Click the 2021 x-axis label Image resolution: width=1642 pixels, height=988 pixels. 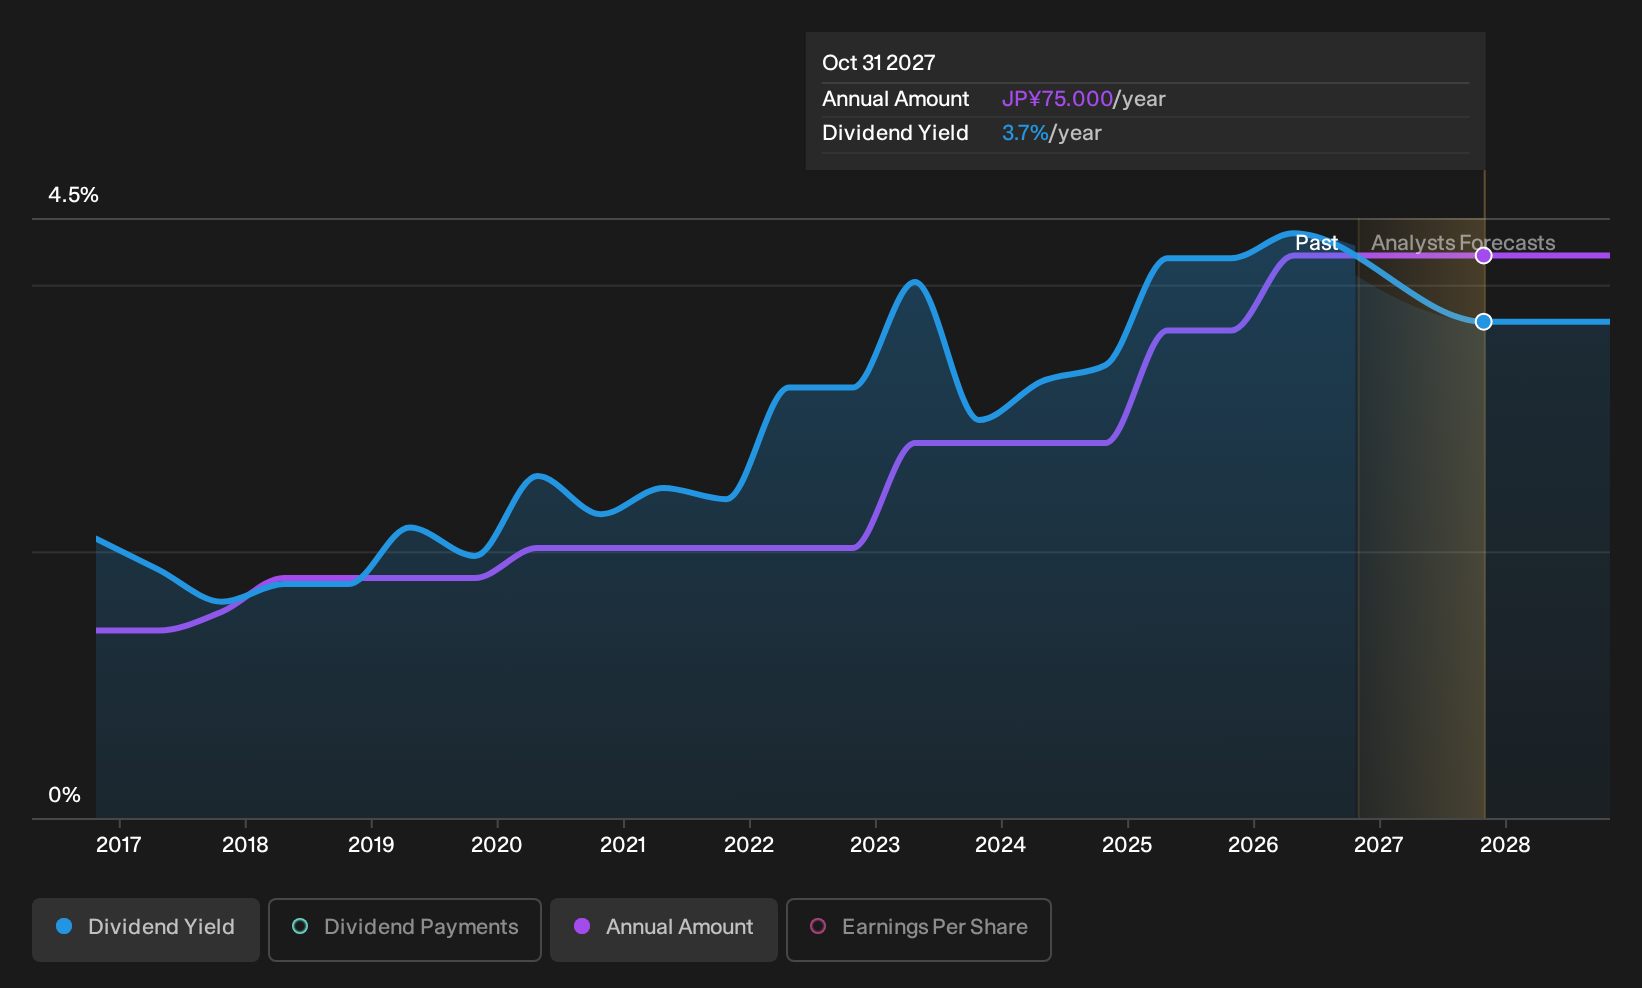click(623, 845)
